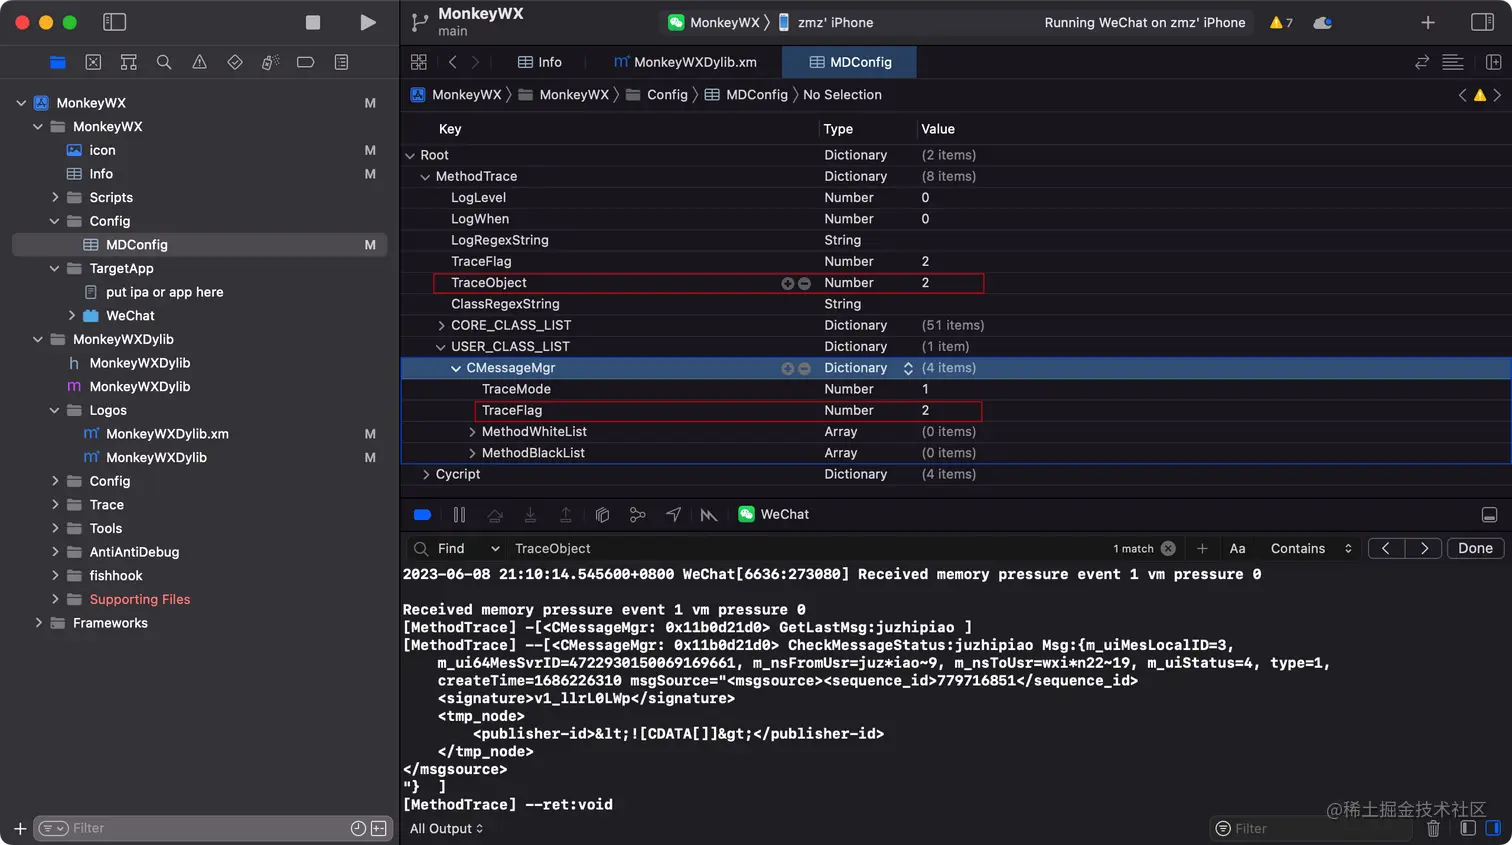Open the MonkeyWX scheme selector
The image size is (1512, 845).
(714, 22)
